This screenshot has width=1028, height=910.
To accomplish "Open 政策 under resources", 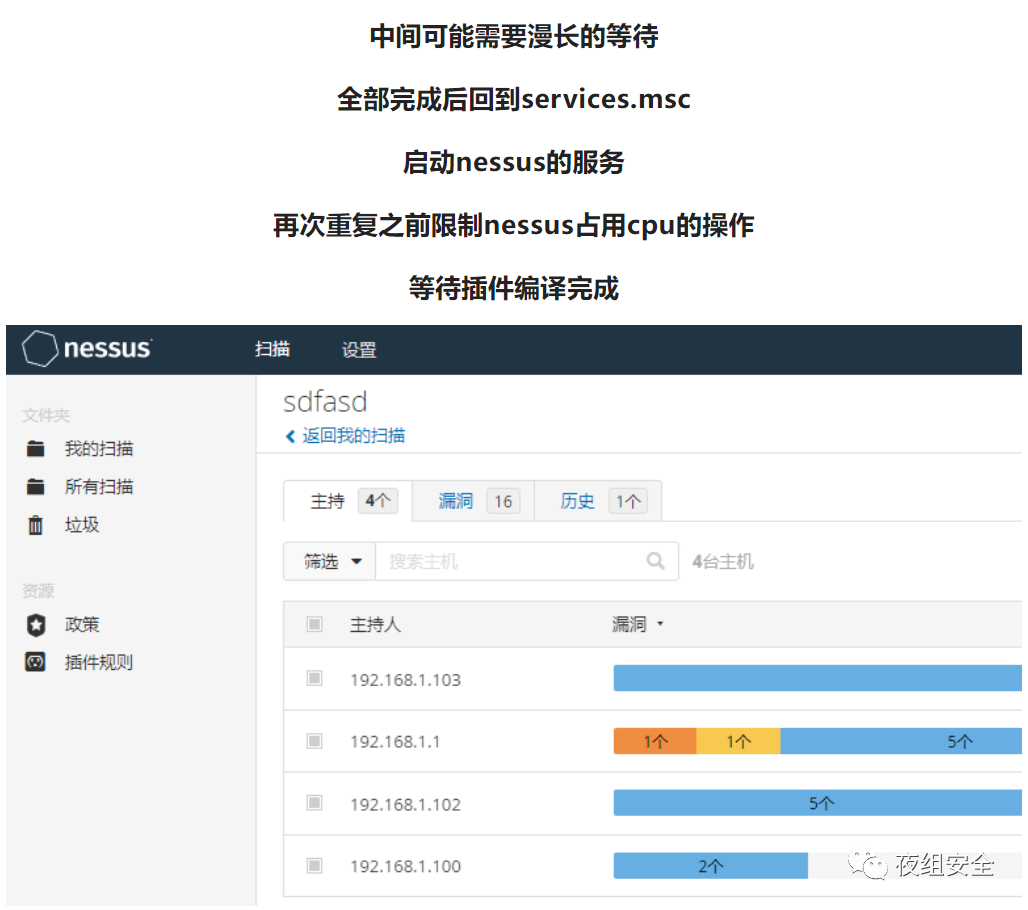I will coord(82,625).
